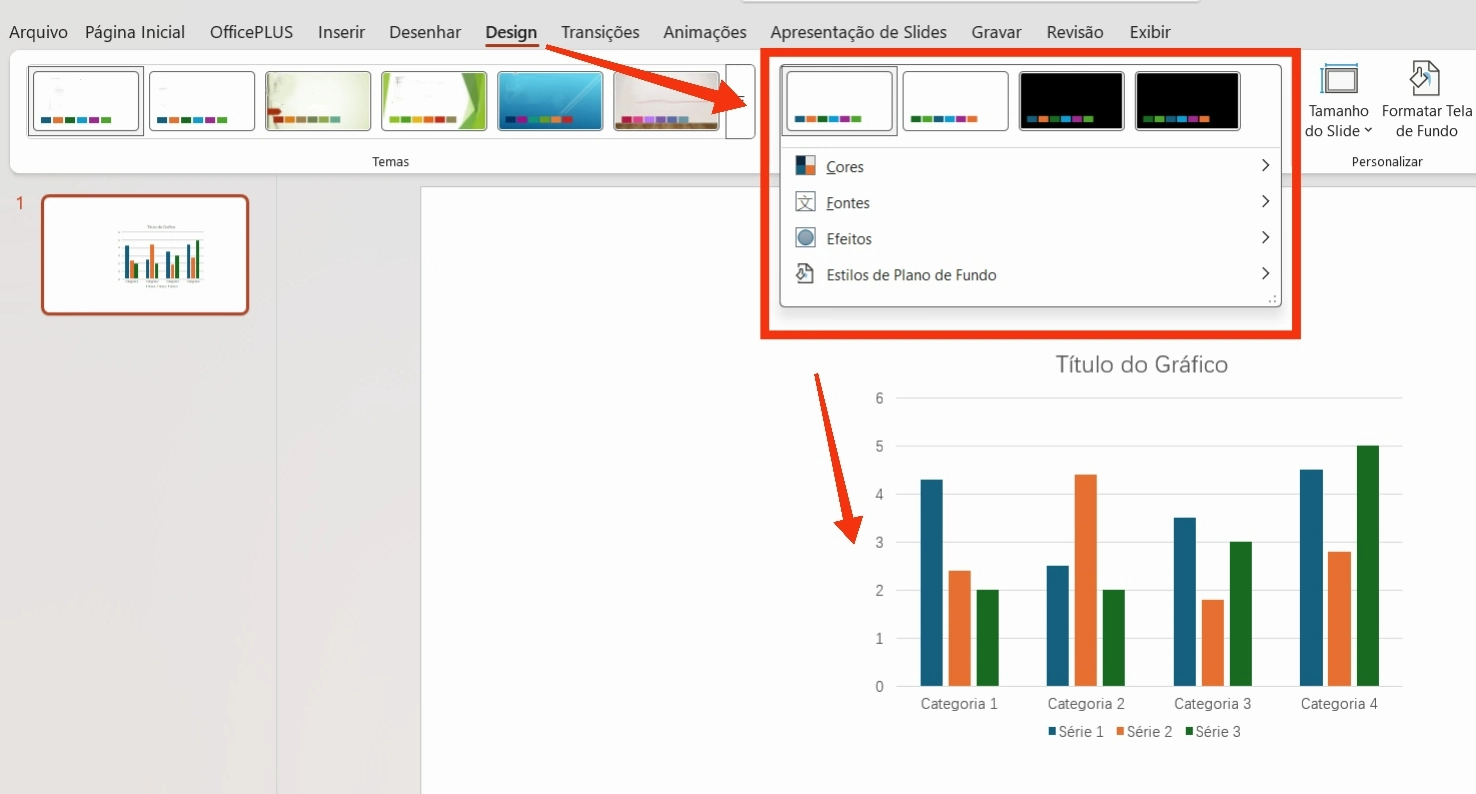Click the Série 3 legend entry
The image size is (1476, 794).
tap(1213, 732)
